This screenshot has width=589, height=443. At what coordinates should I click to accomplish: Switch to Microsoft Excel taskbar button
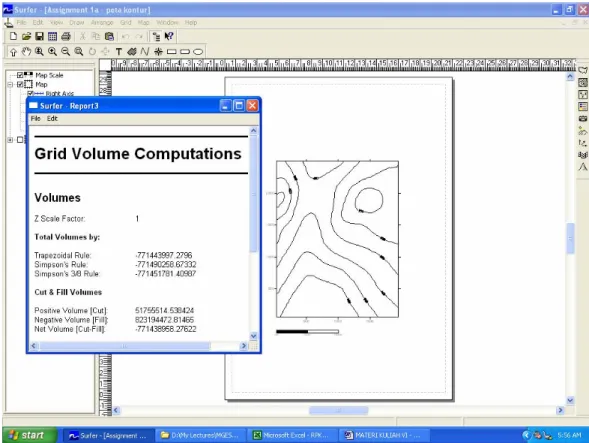(293, 435)
